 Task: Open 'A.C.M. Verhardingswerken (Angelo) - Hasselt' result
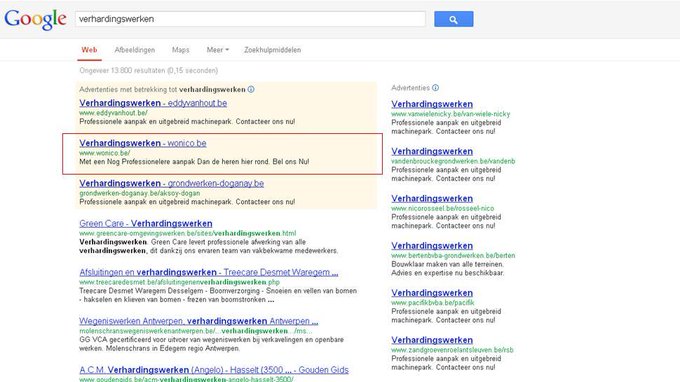pos(214,370)
